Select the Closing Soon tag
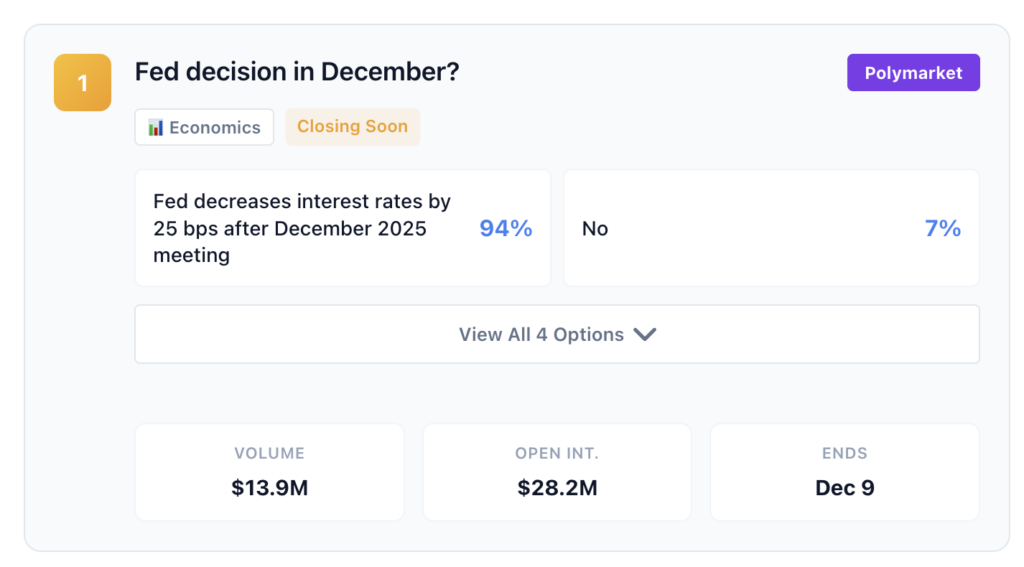 click(x=352, y=127)
